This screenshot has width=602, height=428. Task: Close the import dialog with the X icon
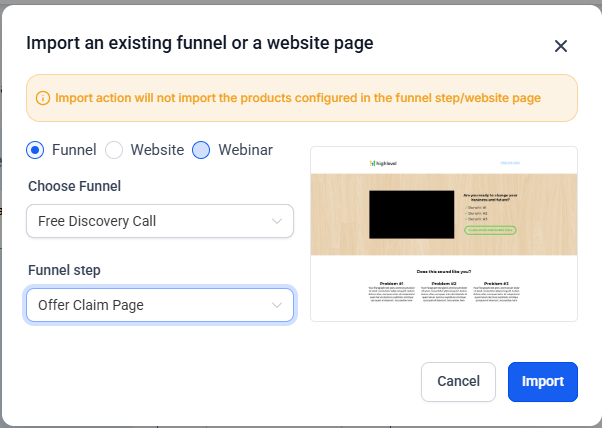click(x=561, y=46)
